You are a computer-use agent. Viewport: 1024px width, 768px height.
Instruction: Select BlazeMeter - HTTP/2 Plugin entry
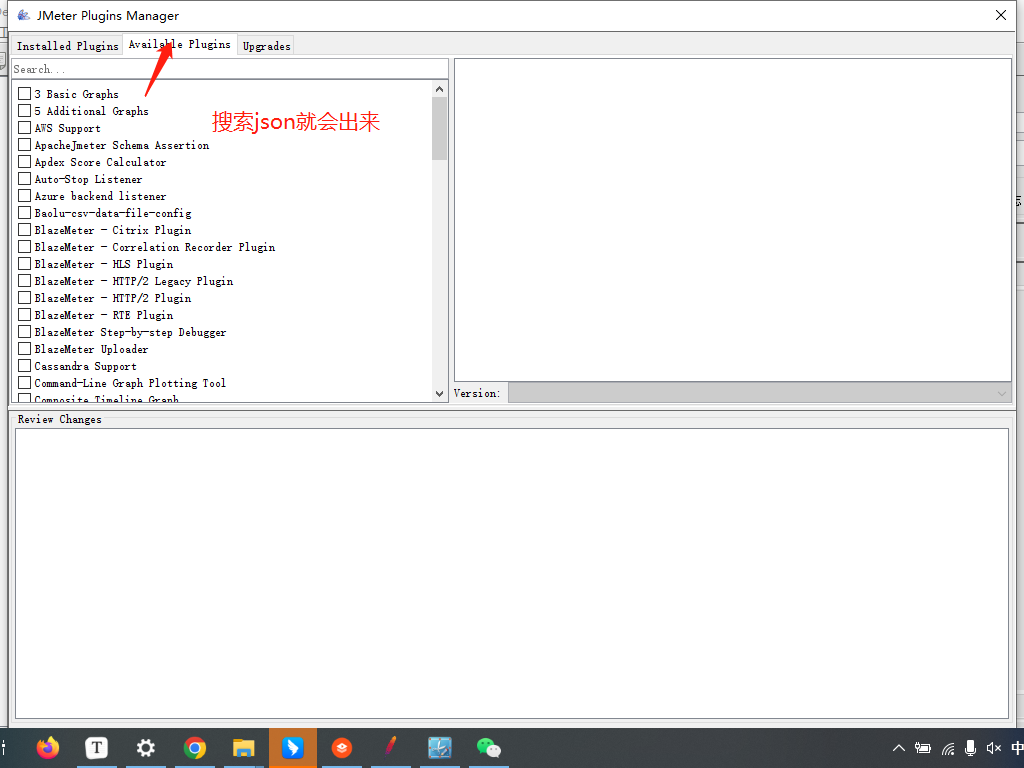pyautogui.click(x=113, y=298)
